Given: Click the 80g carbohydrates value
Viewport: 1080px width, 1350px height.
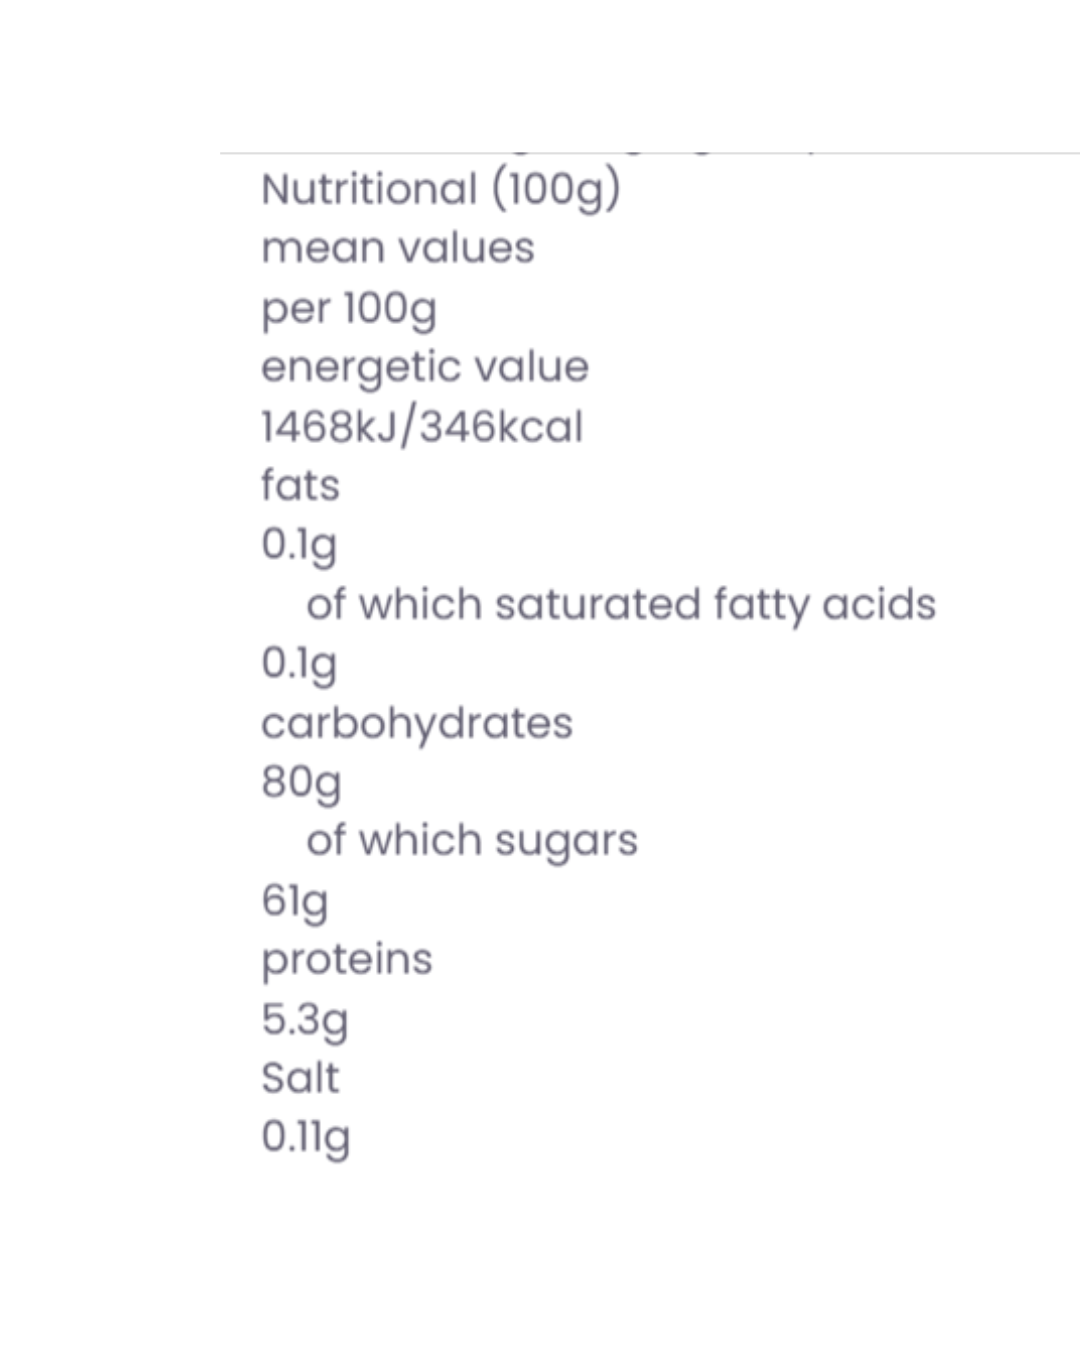Looking at the screenshot, I should click(300, 782).
